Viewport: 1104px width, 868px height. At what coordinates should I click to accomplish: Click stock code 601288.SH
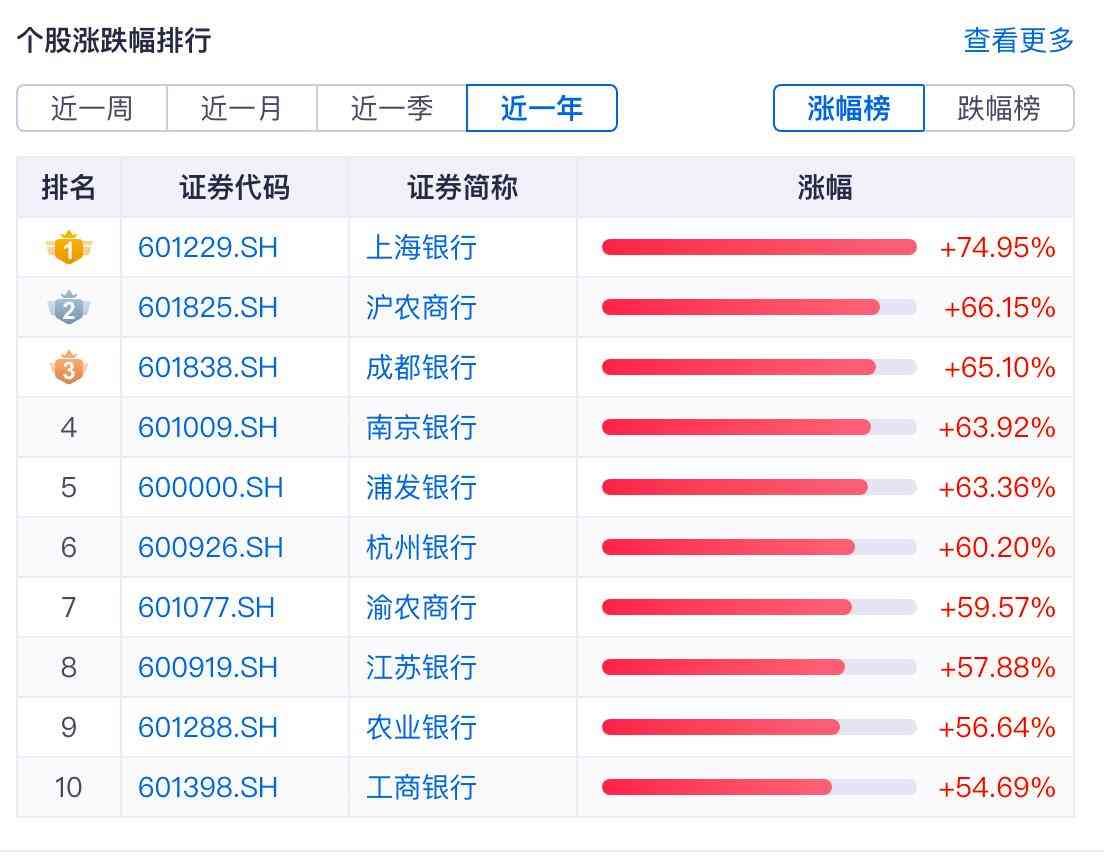(208, 728)
